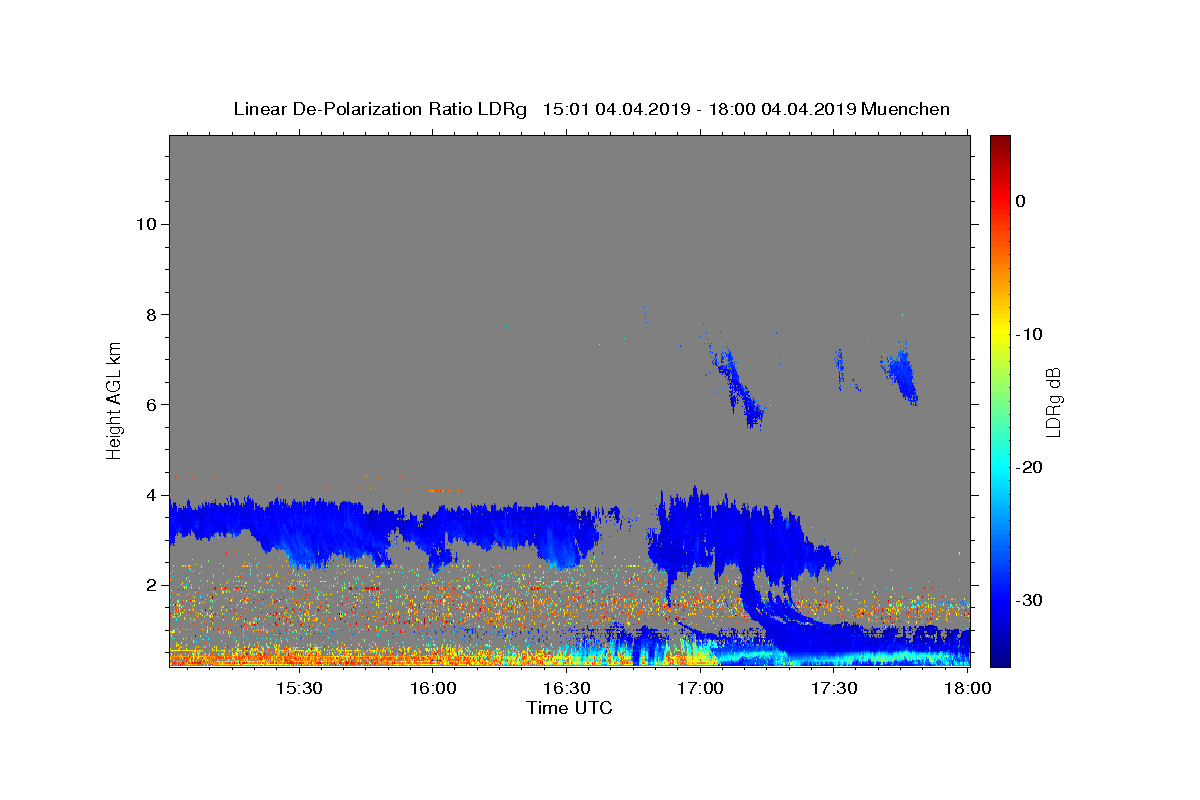The width and height of the screenshot is (1200, 800).
Task: Click the "Height AGL km" axis label
Action: coord(114,399)
